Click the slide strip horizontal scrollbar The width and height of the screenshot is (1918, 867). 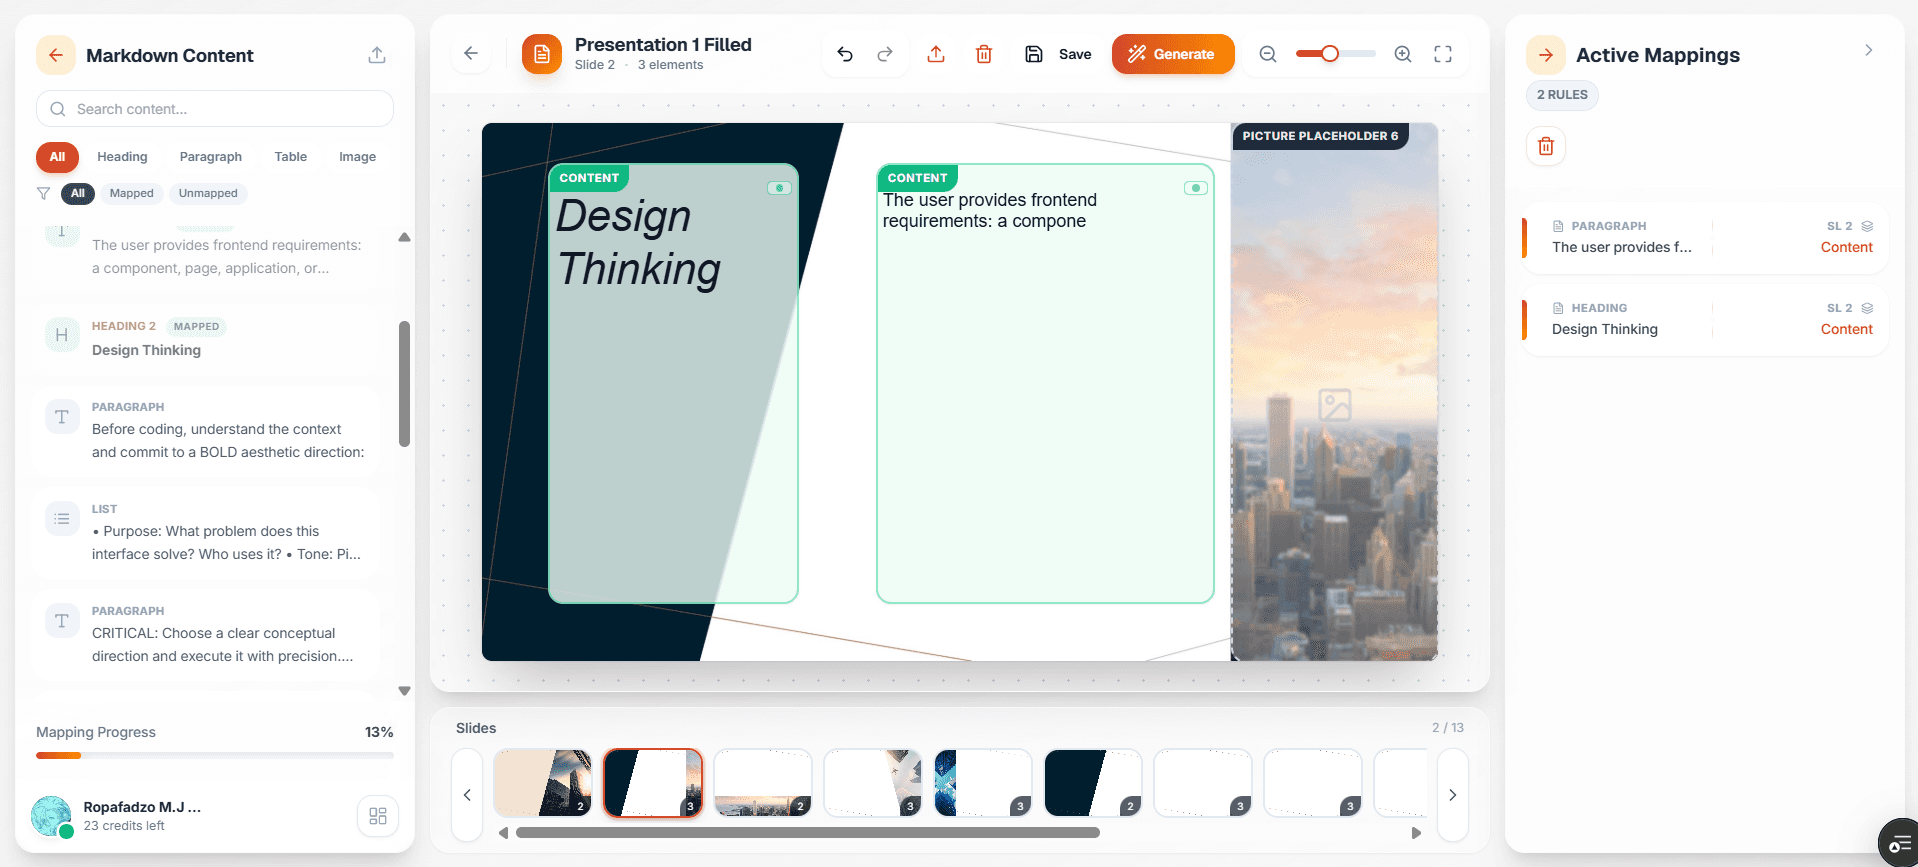pyautogui.click(x=808, y=832)
